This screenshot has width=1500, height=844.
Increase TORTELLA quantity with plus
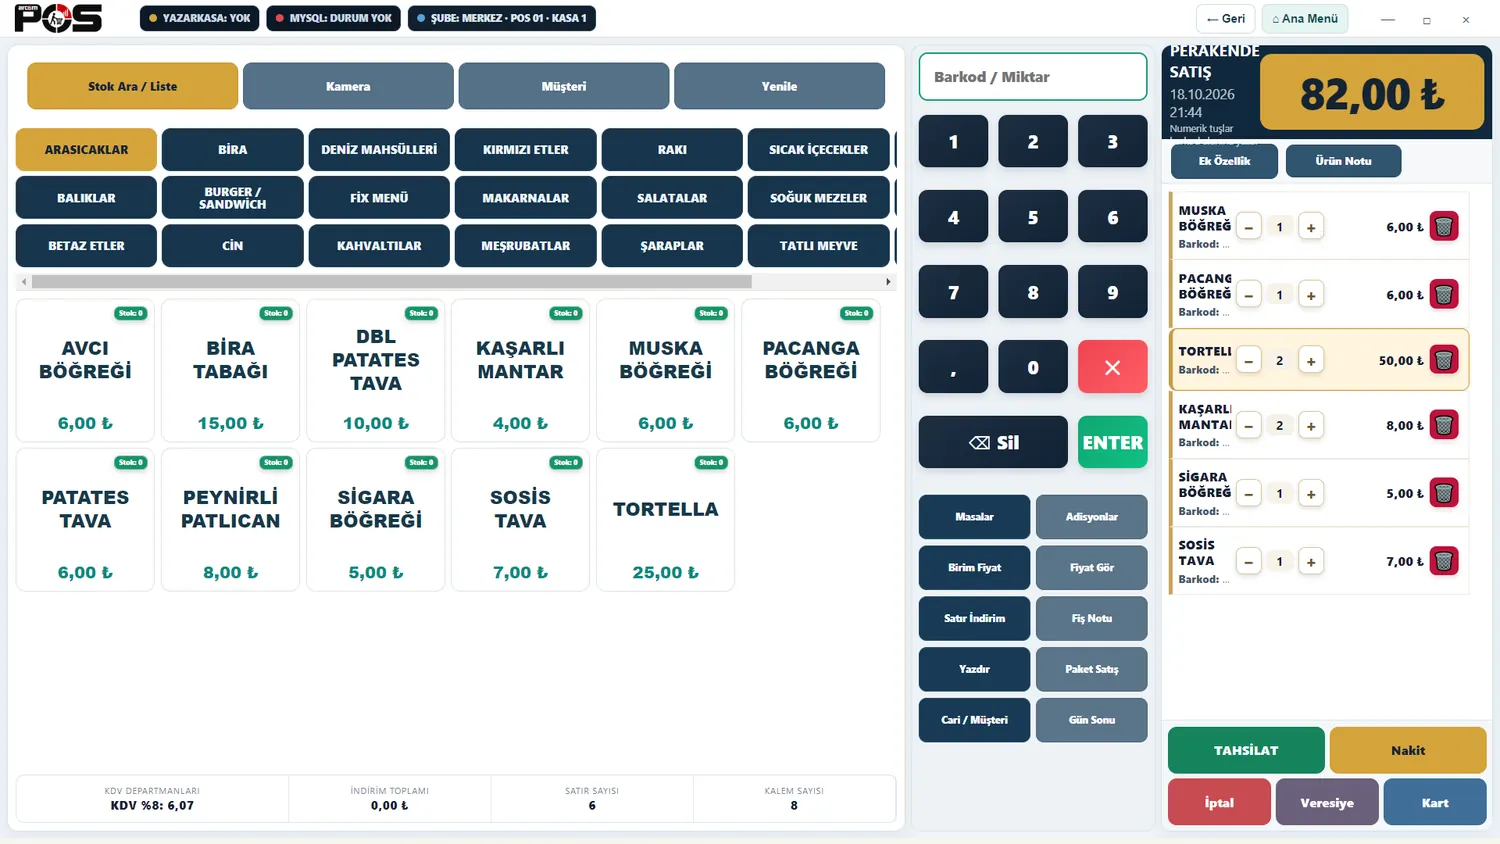pos(1310,361)
